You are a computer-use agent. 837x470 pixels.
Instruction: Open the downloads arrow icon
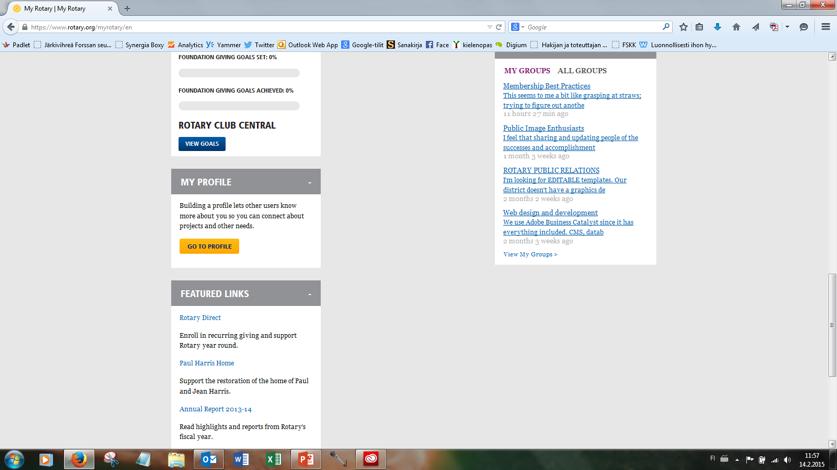(x=717, y=27)
